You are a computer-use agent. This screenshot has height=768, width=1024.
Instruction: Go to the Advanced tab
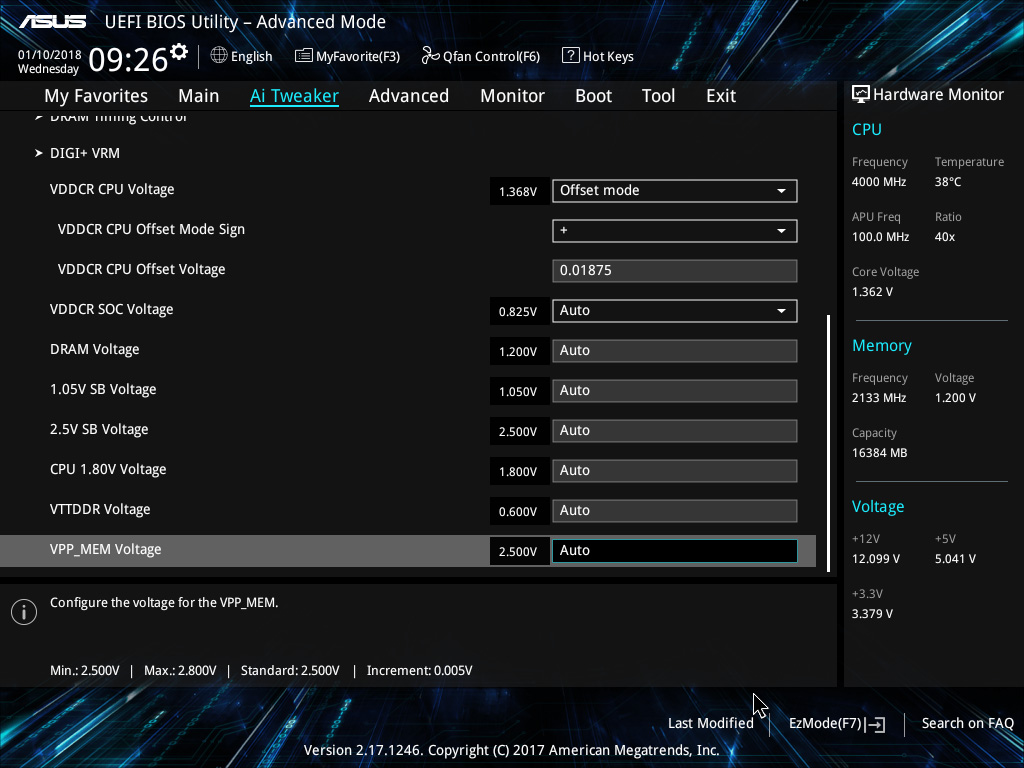coord(409,96)
